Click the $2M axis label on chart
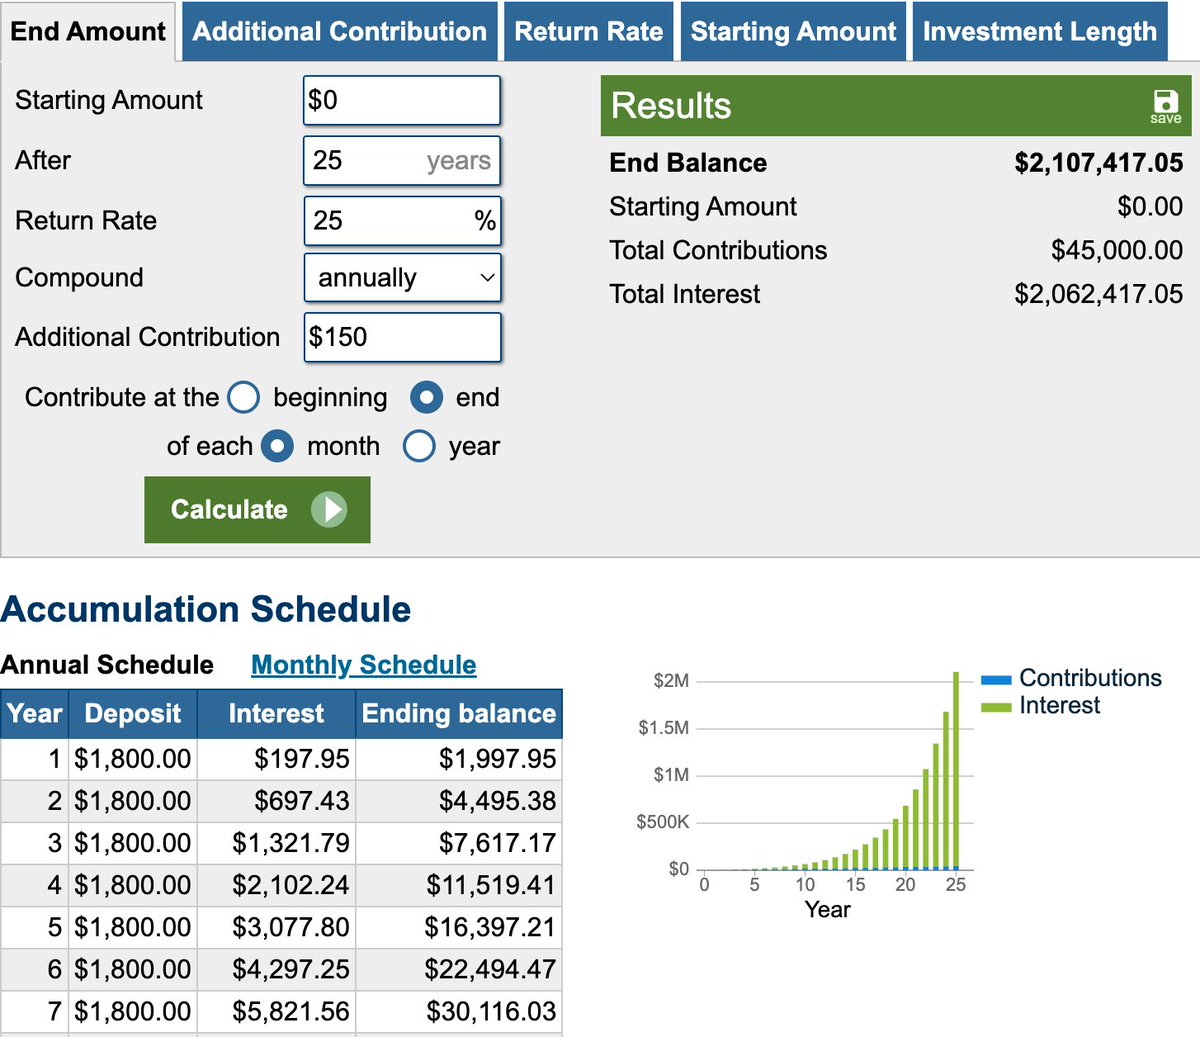Viewport: 1200px width, 1037px height. coord(671,681)
